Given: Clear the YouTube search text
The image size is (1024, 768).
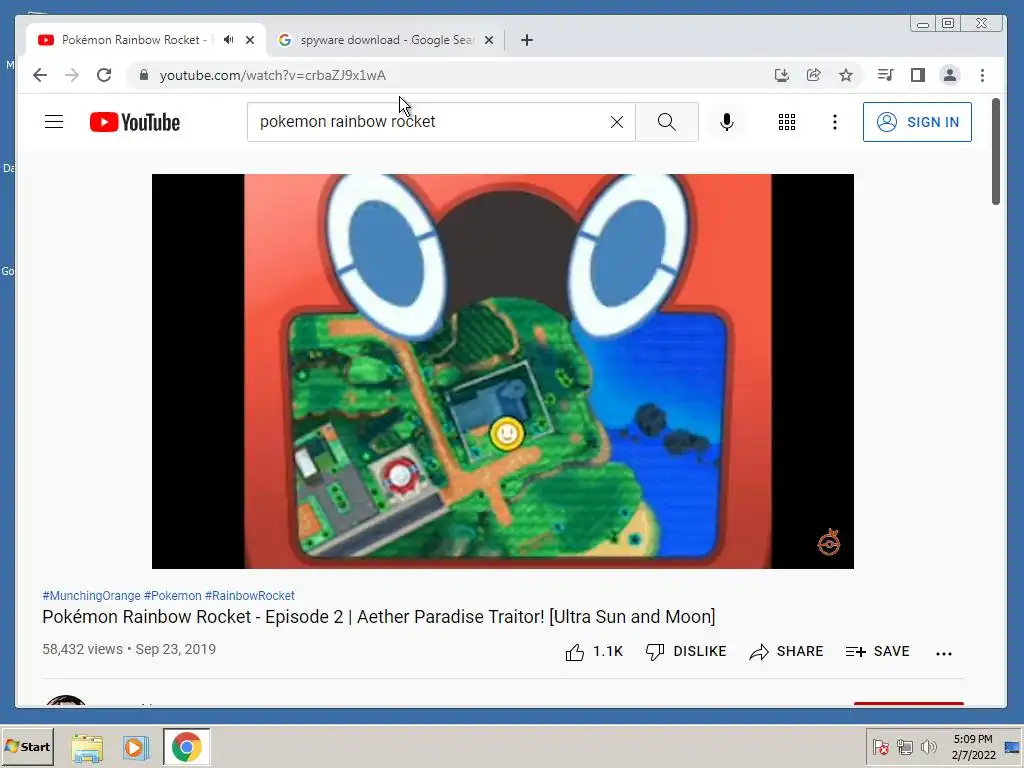Looking at the screenshot, I should point(616,121).
